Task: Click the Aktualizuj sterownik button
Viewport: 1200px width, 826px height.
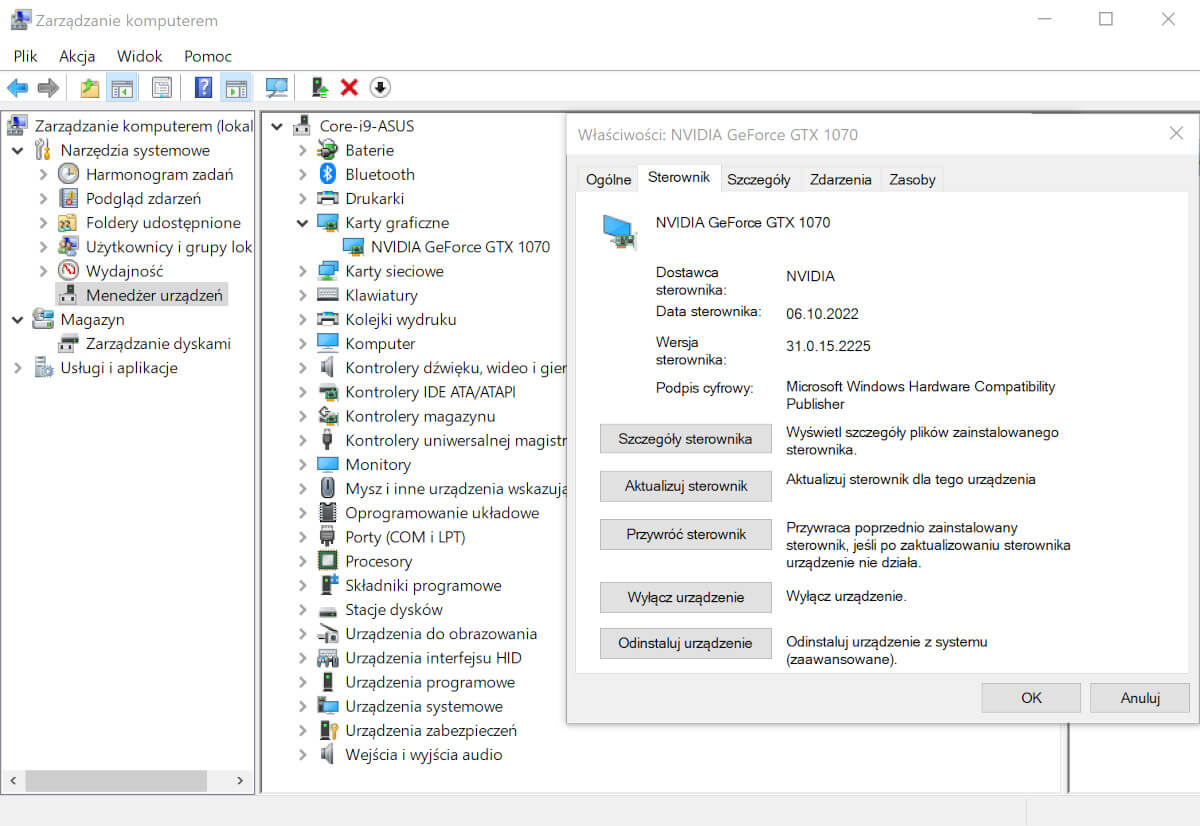Action: coord(685,486)
